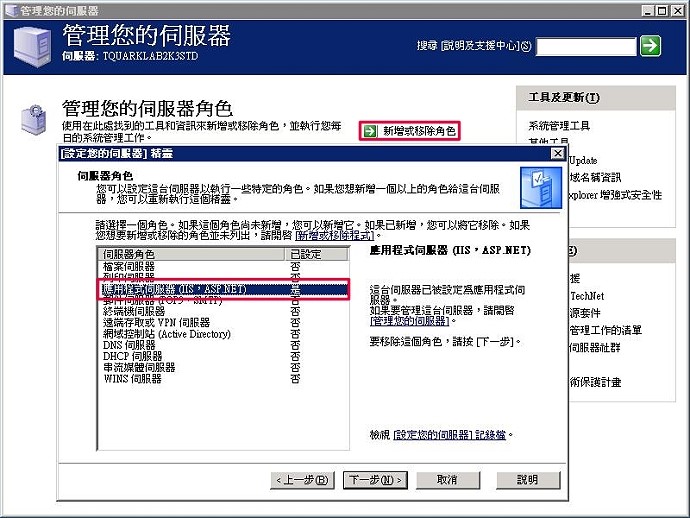This screenshot has width=690, height=518.
Task: Click green arrow beside 新增或移除角色
Action: click(370, 131)
